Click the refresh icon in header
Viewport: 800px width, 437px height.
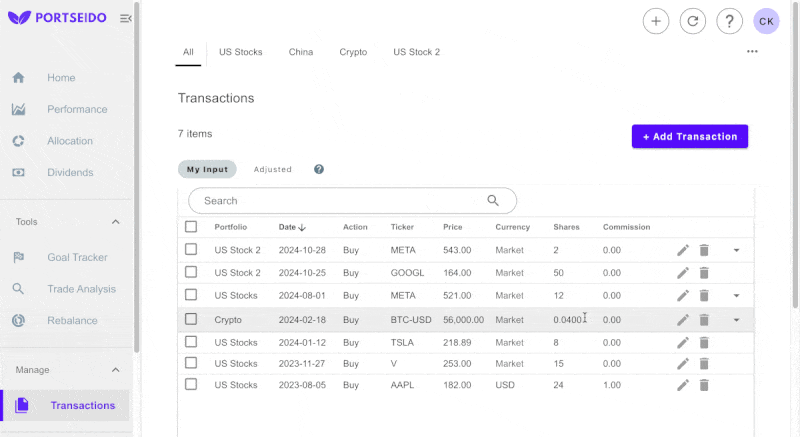(x=693, y=21)
